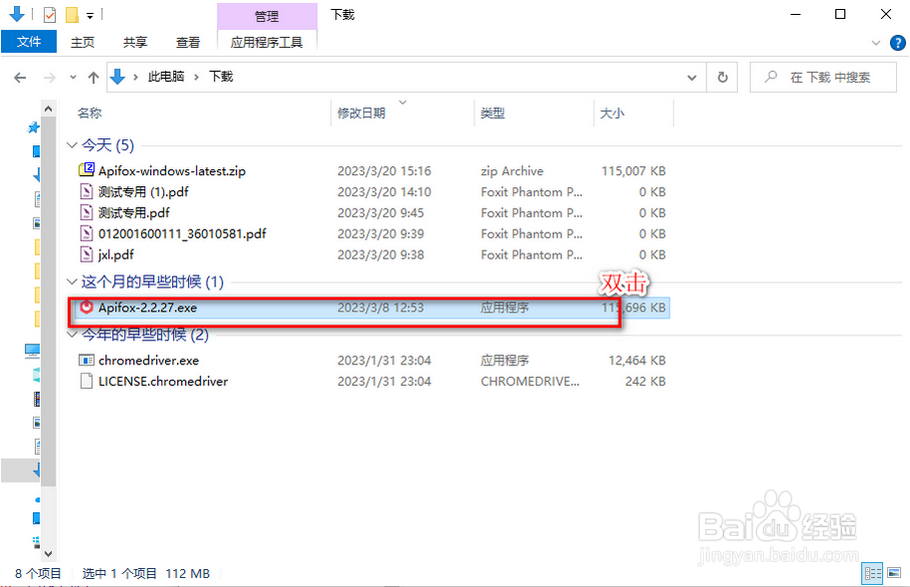
Task: Expand the ribbon with the chevron
Action: coord(876,43)
